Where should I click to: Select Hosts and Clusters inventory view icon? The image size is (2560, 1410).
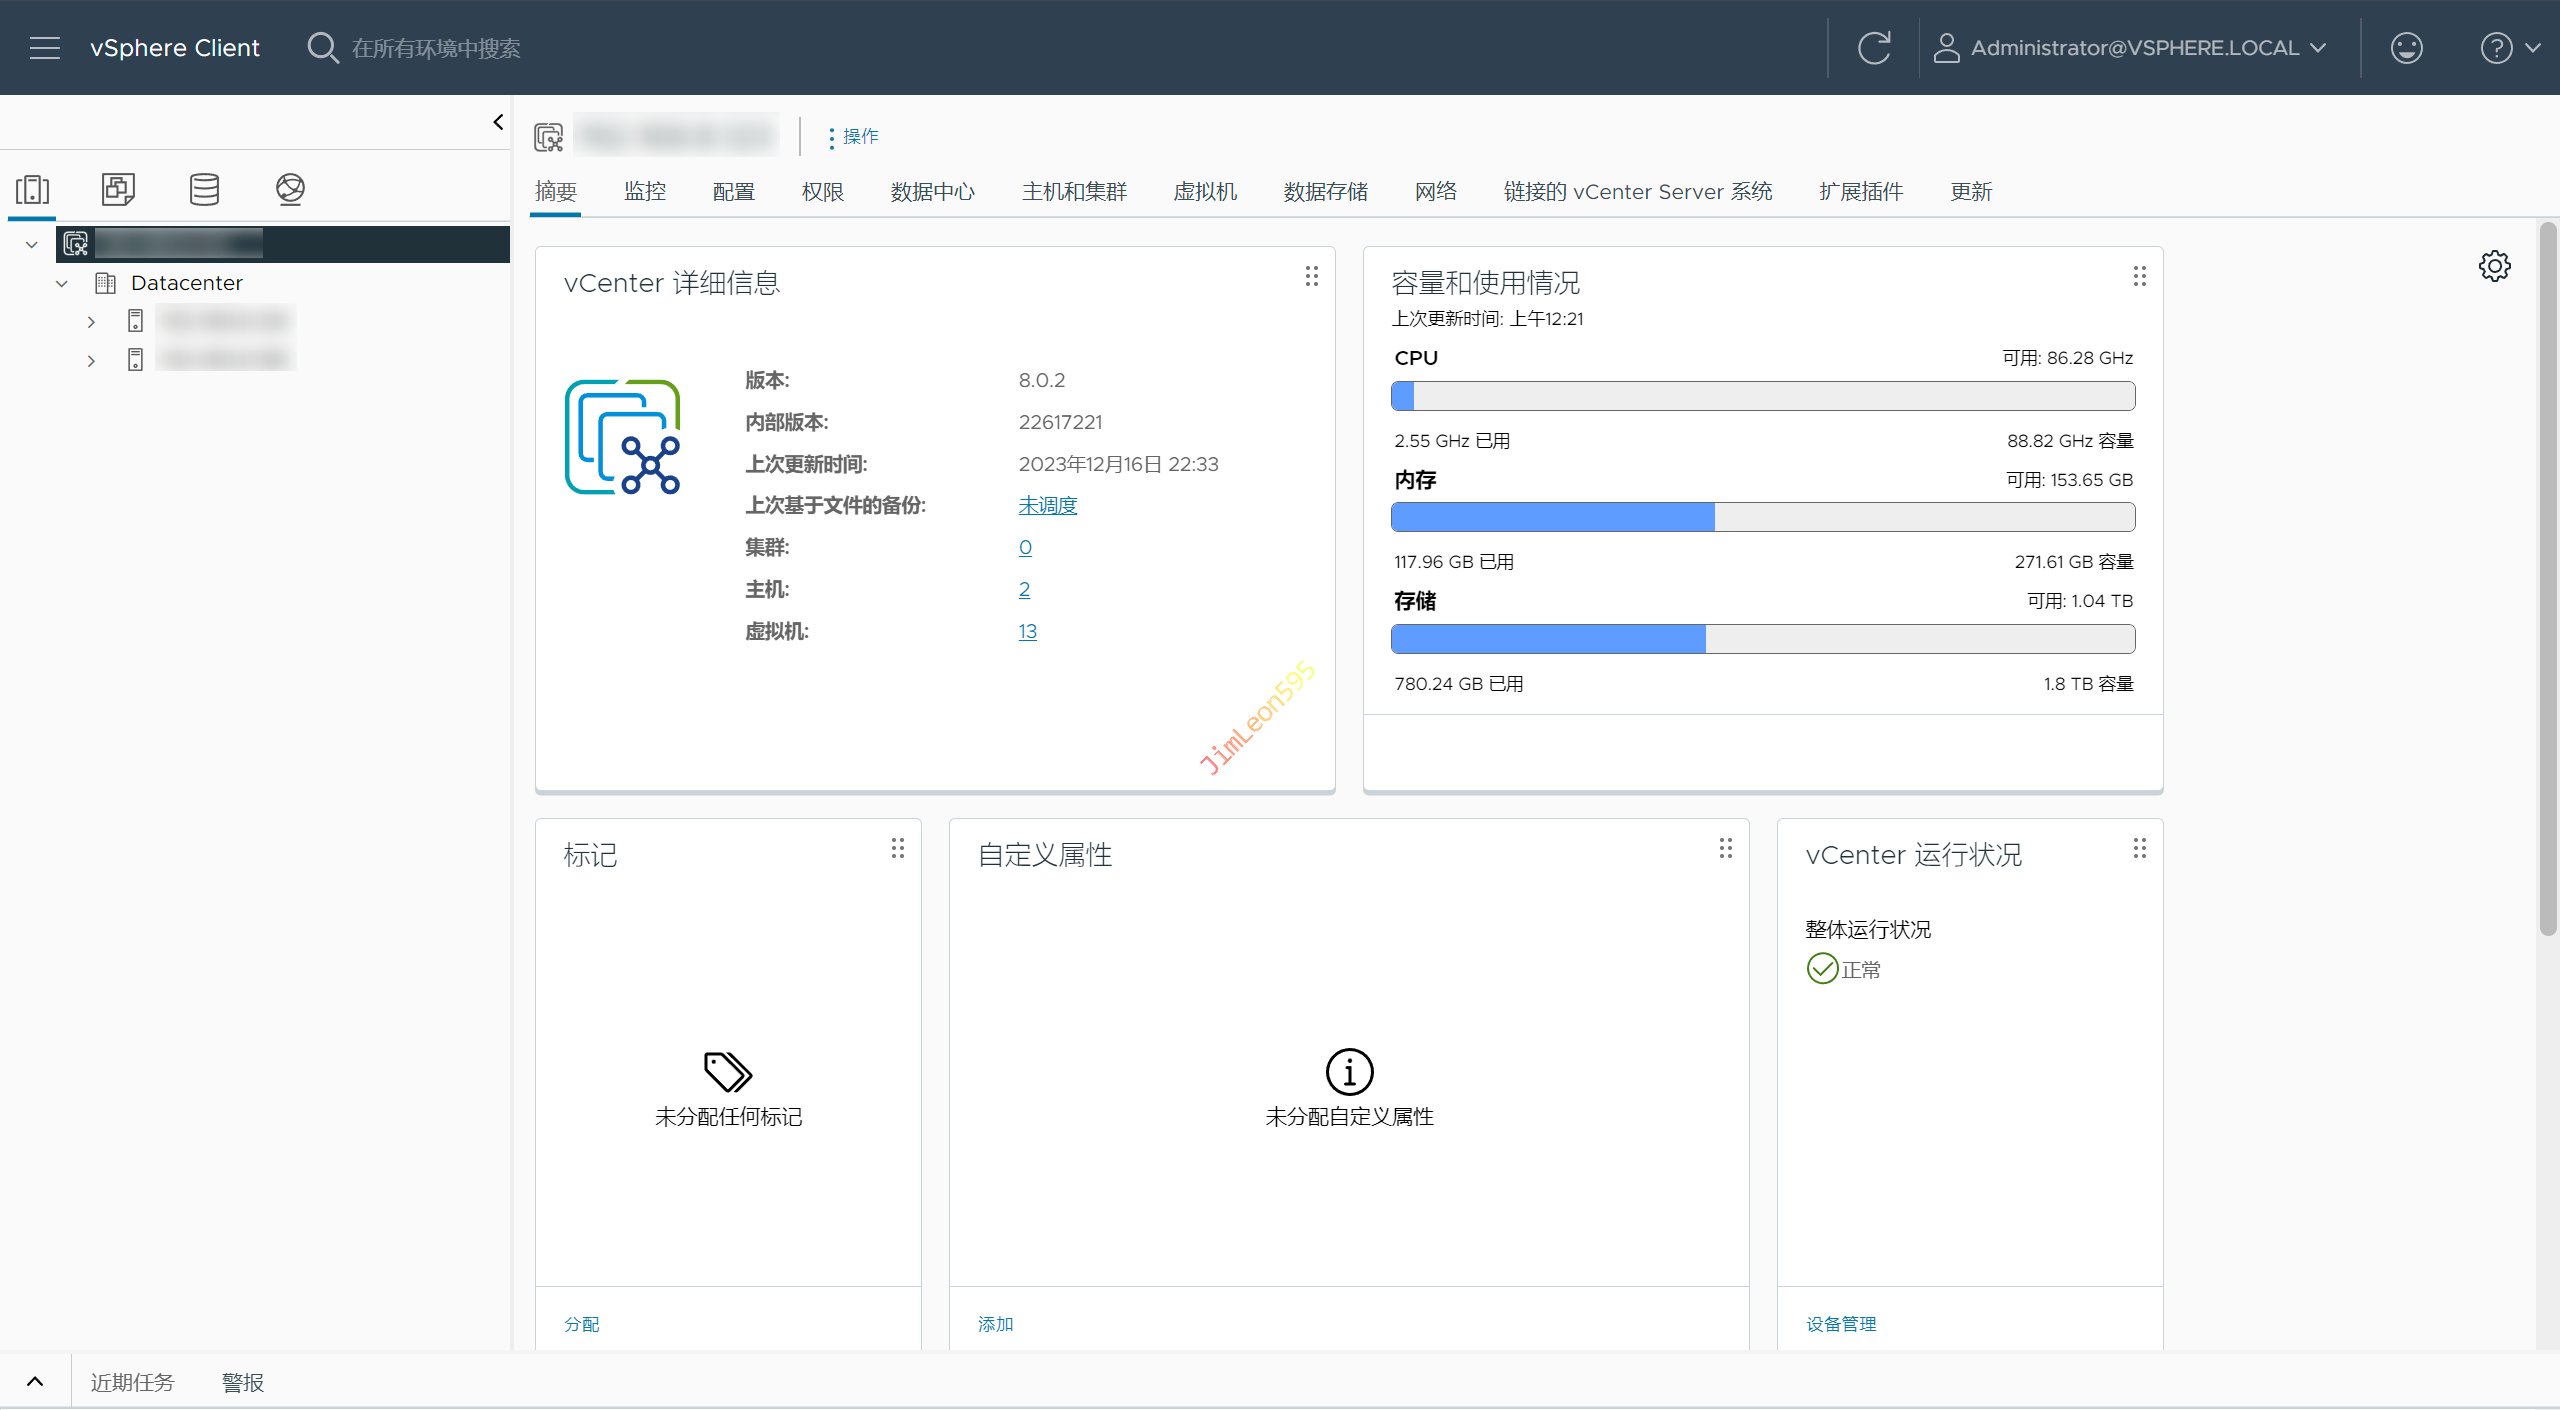click(x=32, y=189)
